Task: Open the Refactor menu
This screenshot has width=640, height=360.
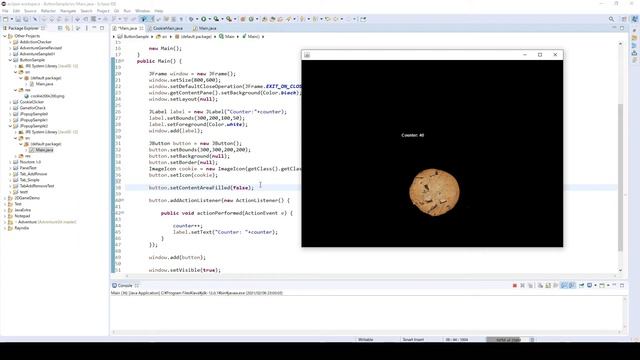Action: (x=48, y=11)
